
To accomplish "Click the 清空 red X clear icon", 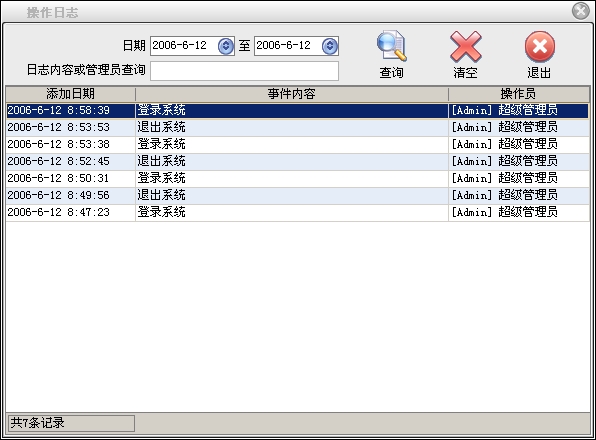I will (x=466, y=47).
